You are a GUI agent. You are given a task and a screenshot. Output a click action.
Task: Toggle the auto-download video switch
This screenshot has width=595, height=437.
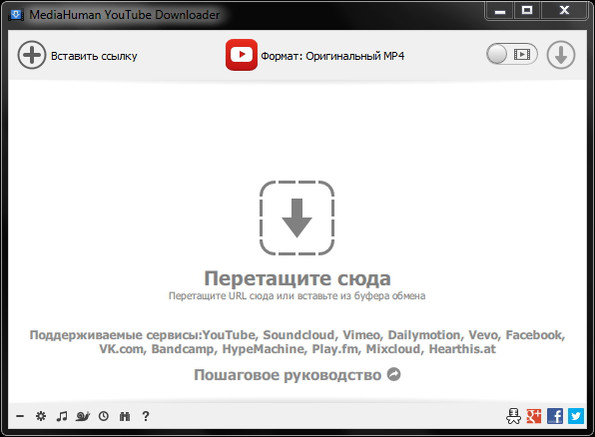click(x=512, y=54)
